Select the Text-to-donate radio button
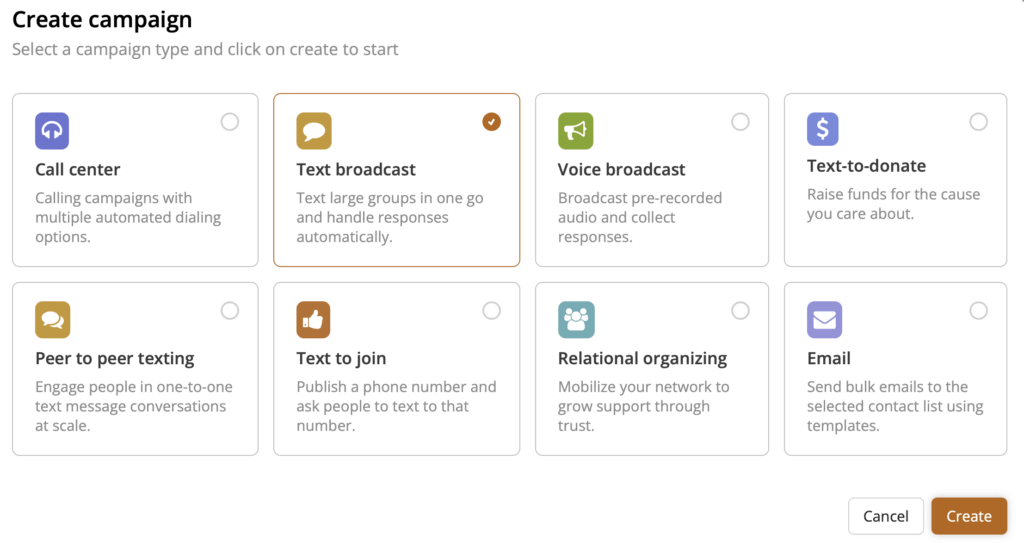 click(978, 122)
